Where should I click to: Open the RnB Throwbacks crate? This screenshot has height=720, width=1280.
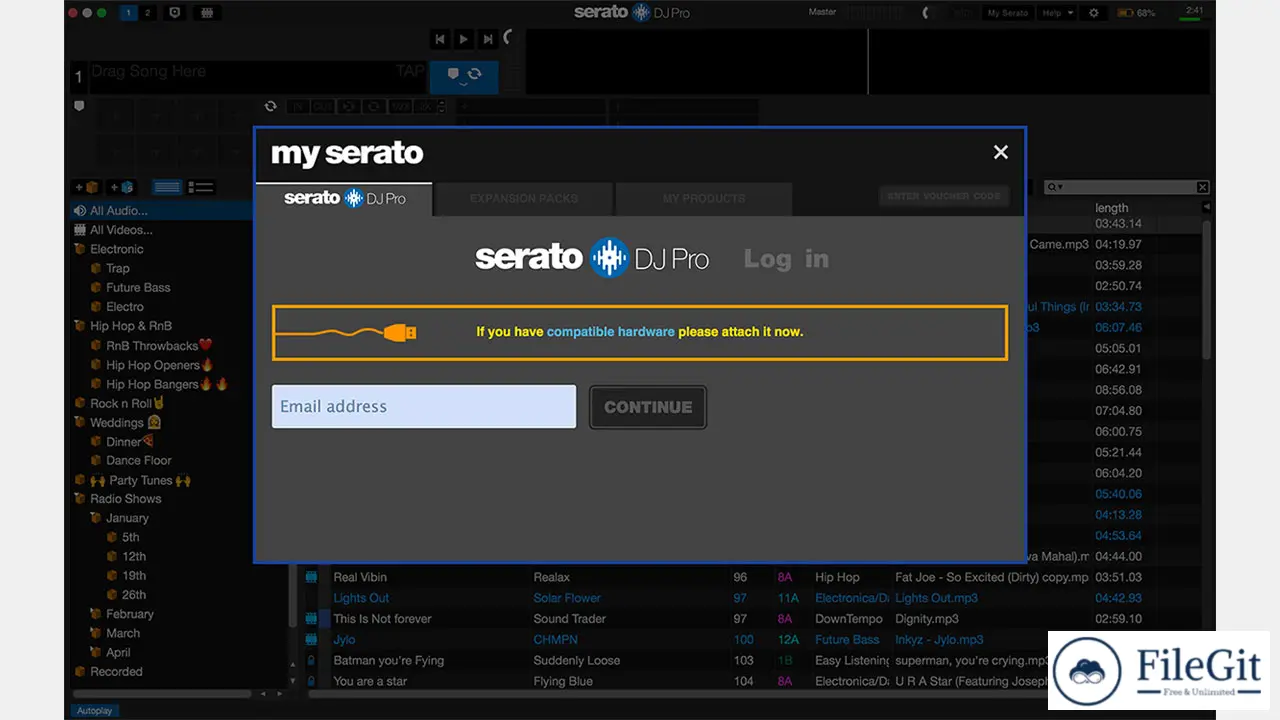pyautogui.click(x=159, y=345)
